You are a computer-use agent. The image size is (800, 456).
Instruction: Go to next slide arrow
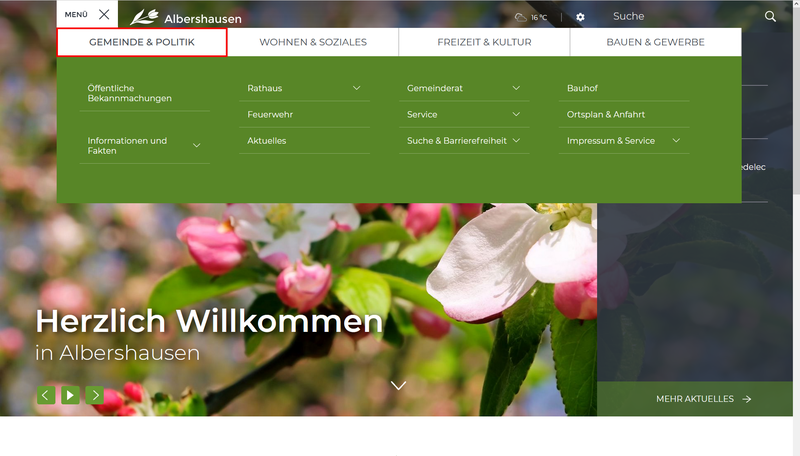click(95, 395)
